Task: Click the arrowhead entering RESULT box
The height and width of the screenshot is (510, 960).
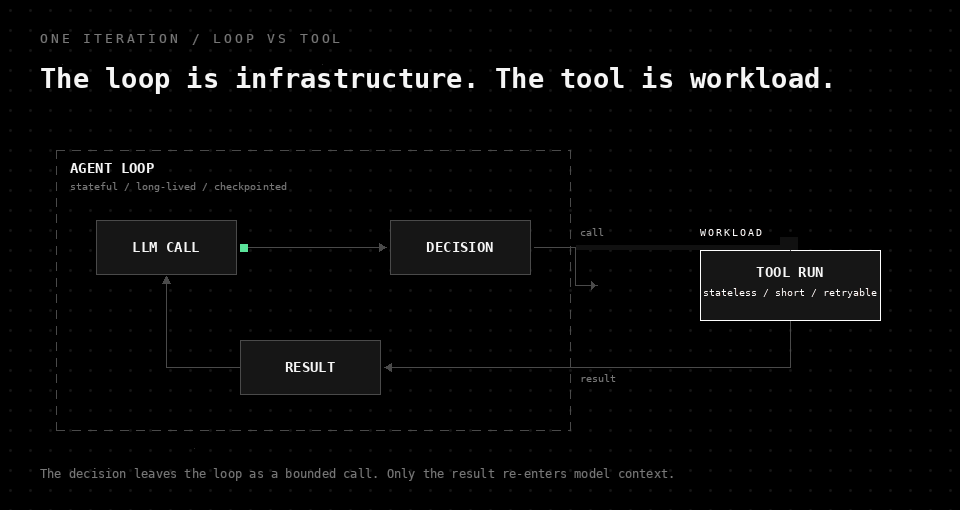Action: [388, 367]
